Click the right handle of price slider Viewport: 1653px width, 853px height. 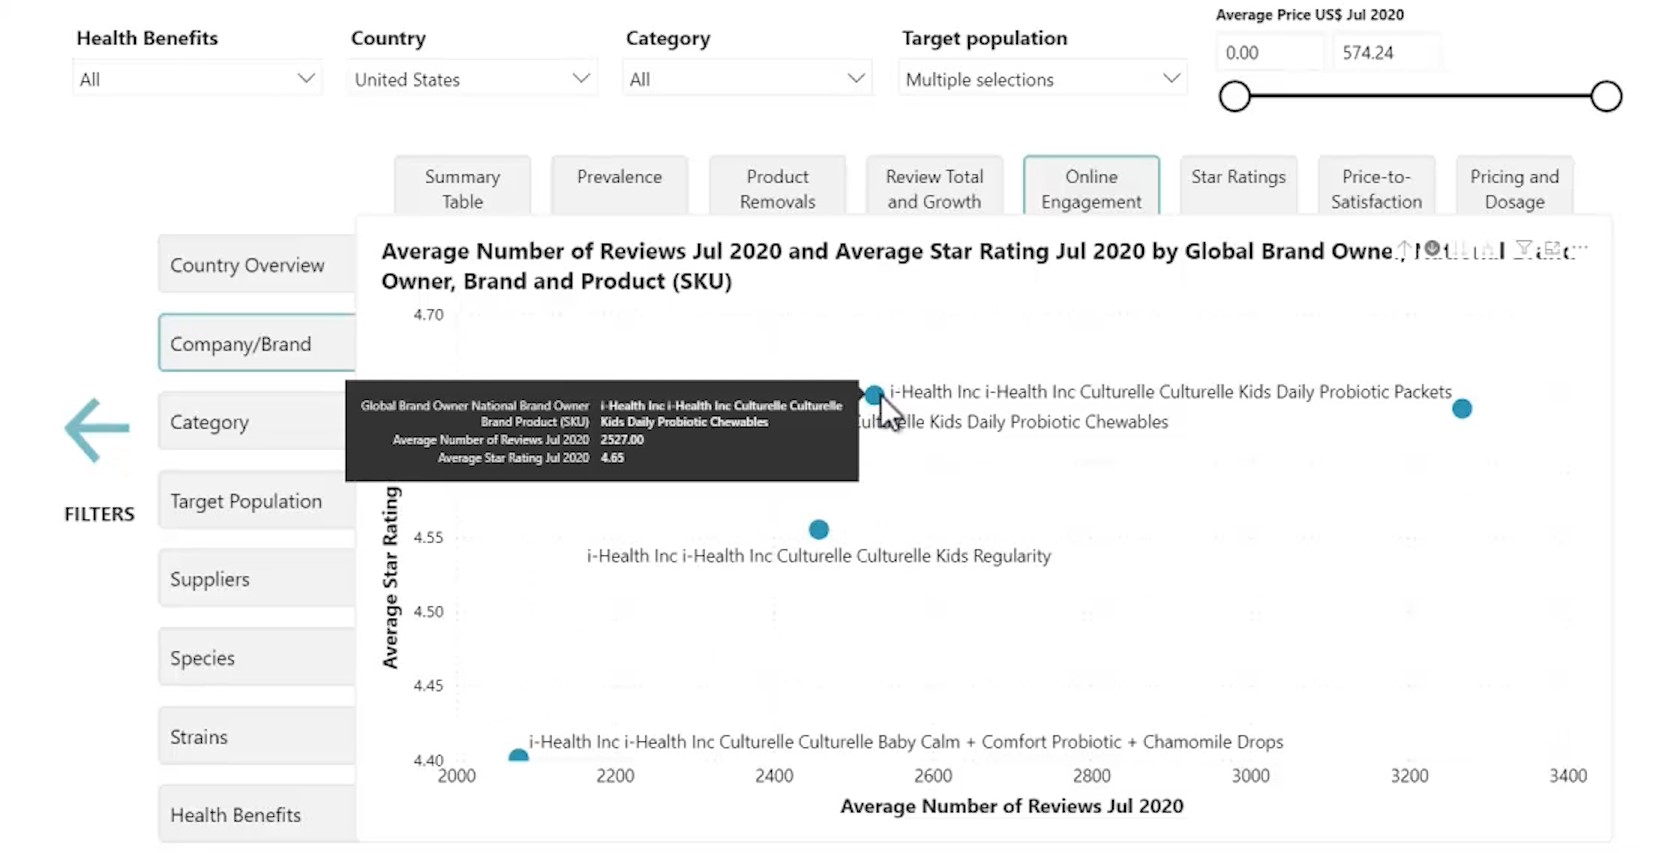(1606, 96)
